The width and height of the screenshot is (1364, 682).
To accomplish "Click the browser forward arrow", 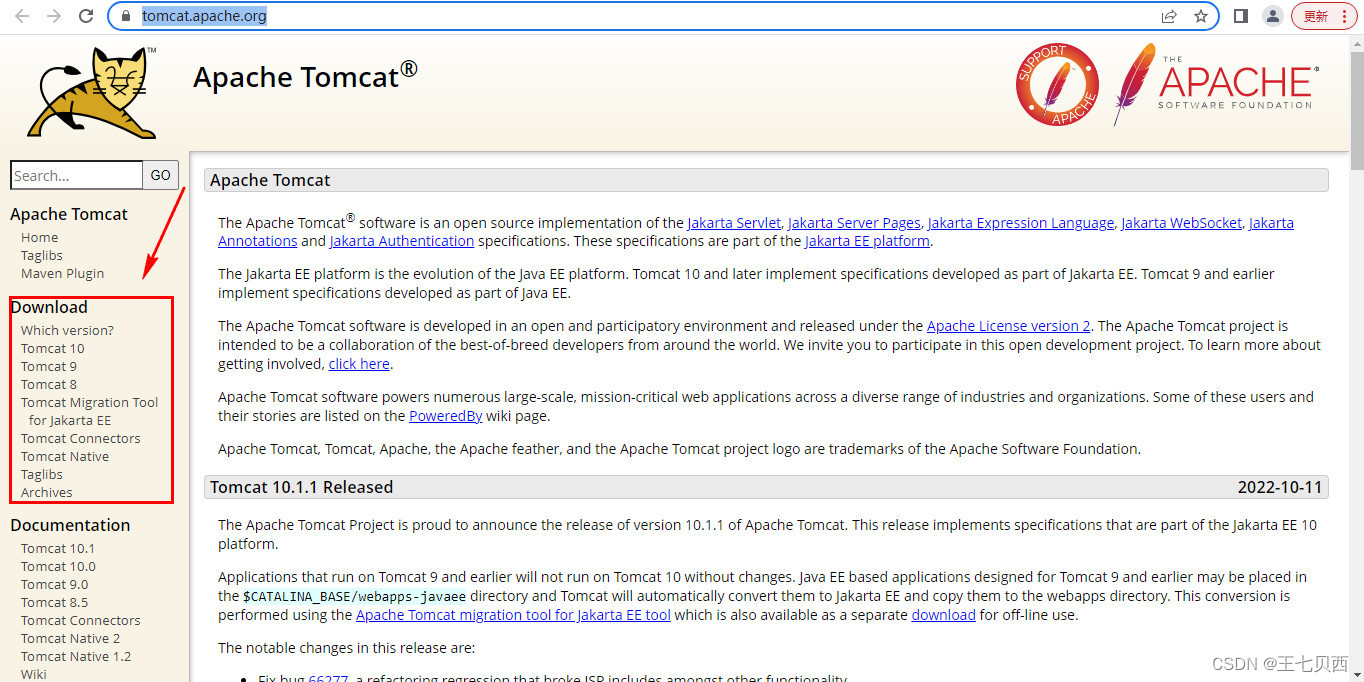I will click(x=54, y=16).
